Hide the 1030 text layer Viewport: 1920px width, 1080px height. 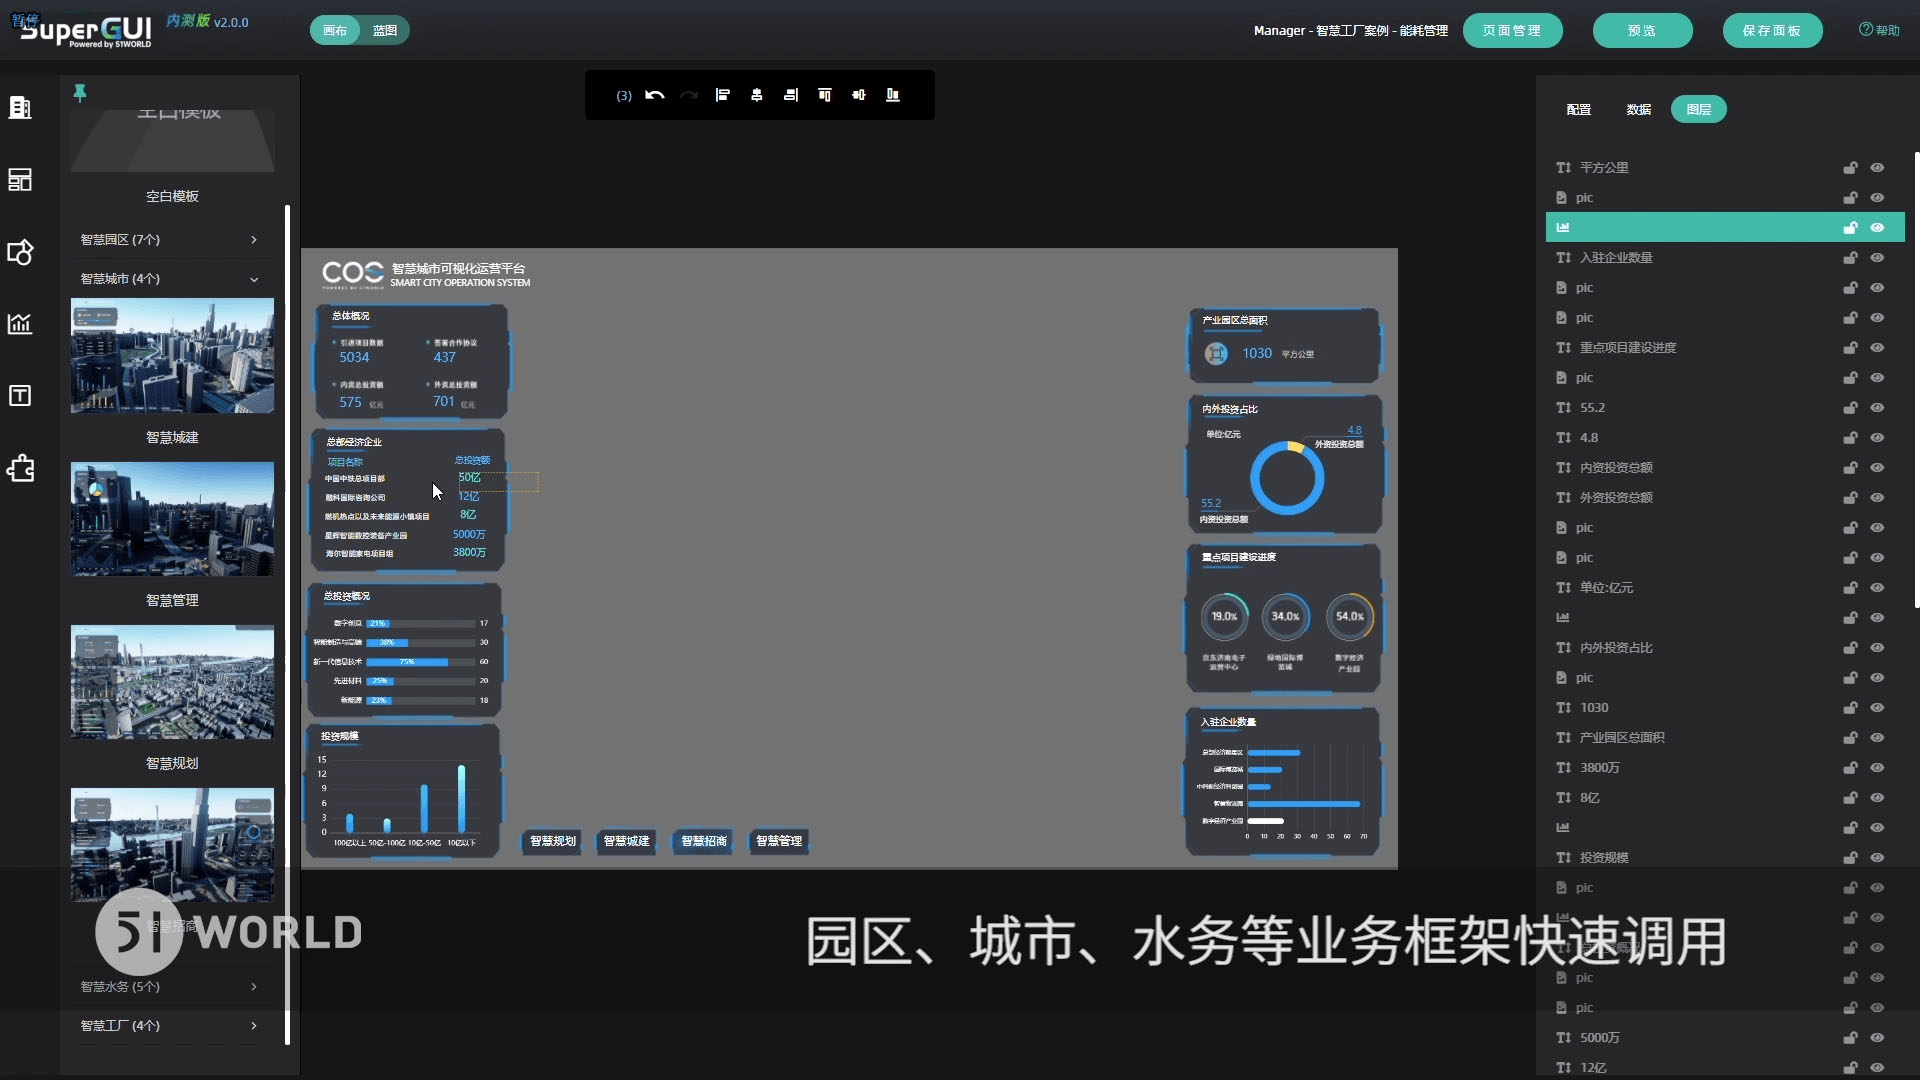[1877, 708]
